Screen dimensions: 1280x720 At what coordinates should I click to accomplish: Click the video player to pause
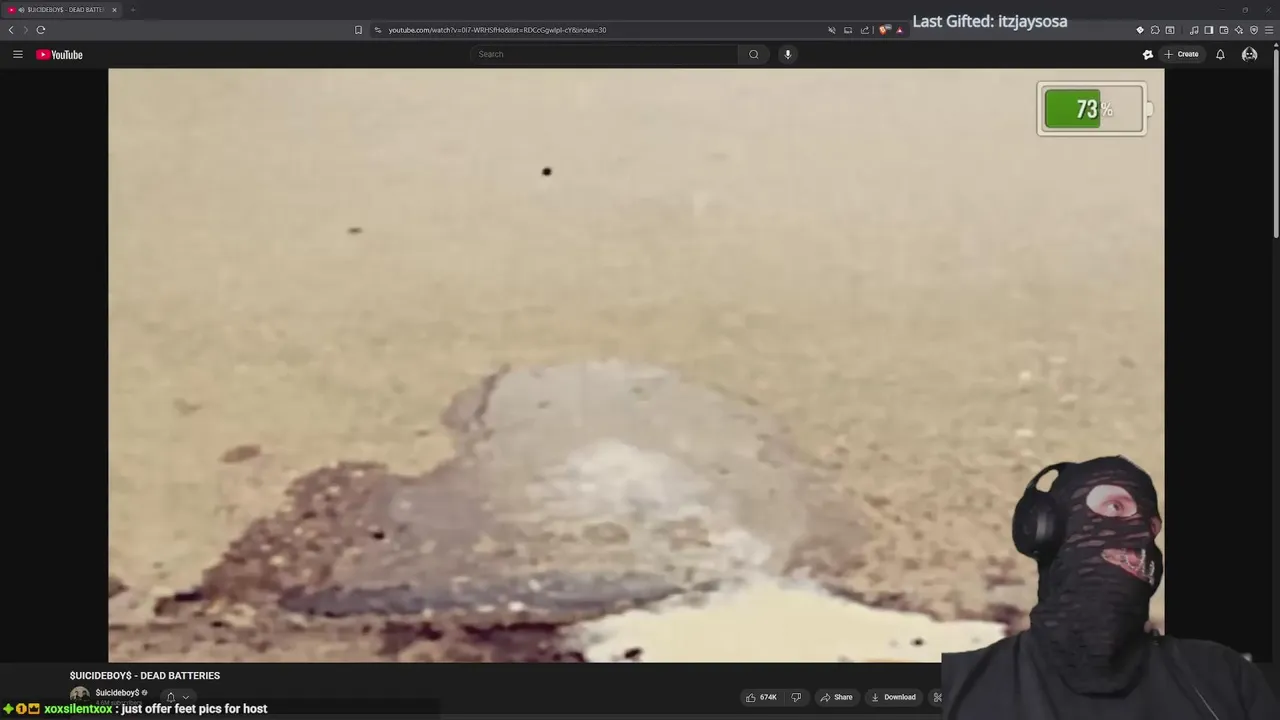[636, 365]
